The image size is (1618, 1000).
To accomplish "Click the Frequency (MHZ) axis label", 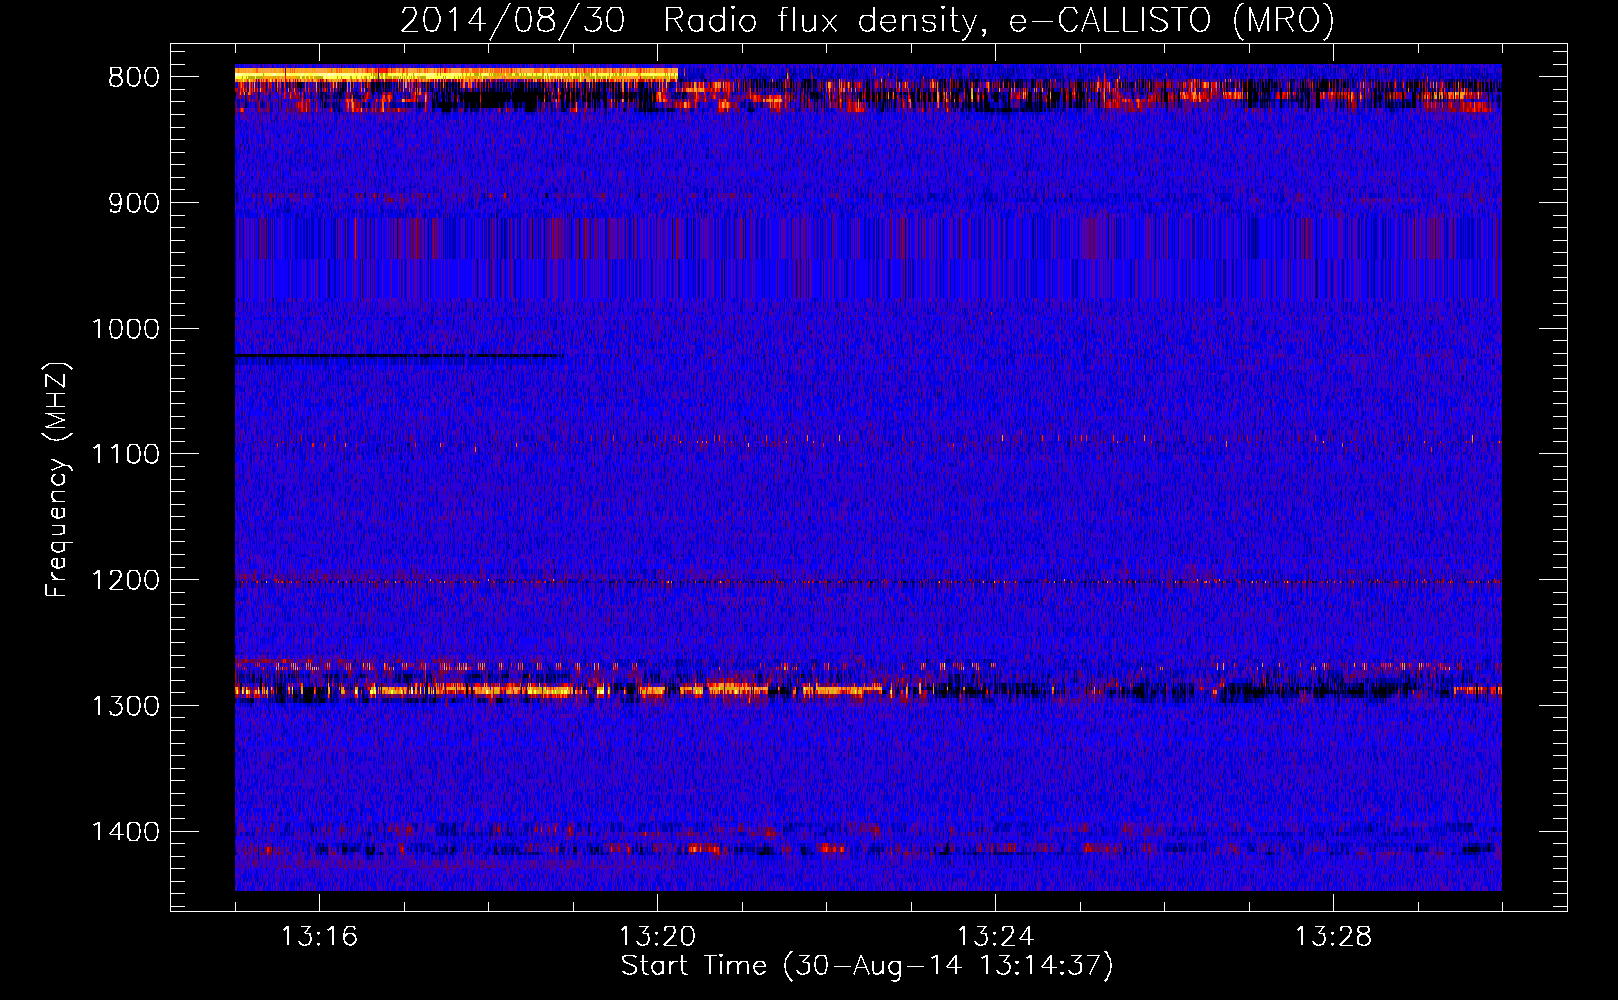I will point(57,479).
